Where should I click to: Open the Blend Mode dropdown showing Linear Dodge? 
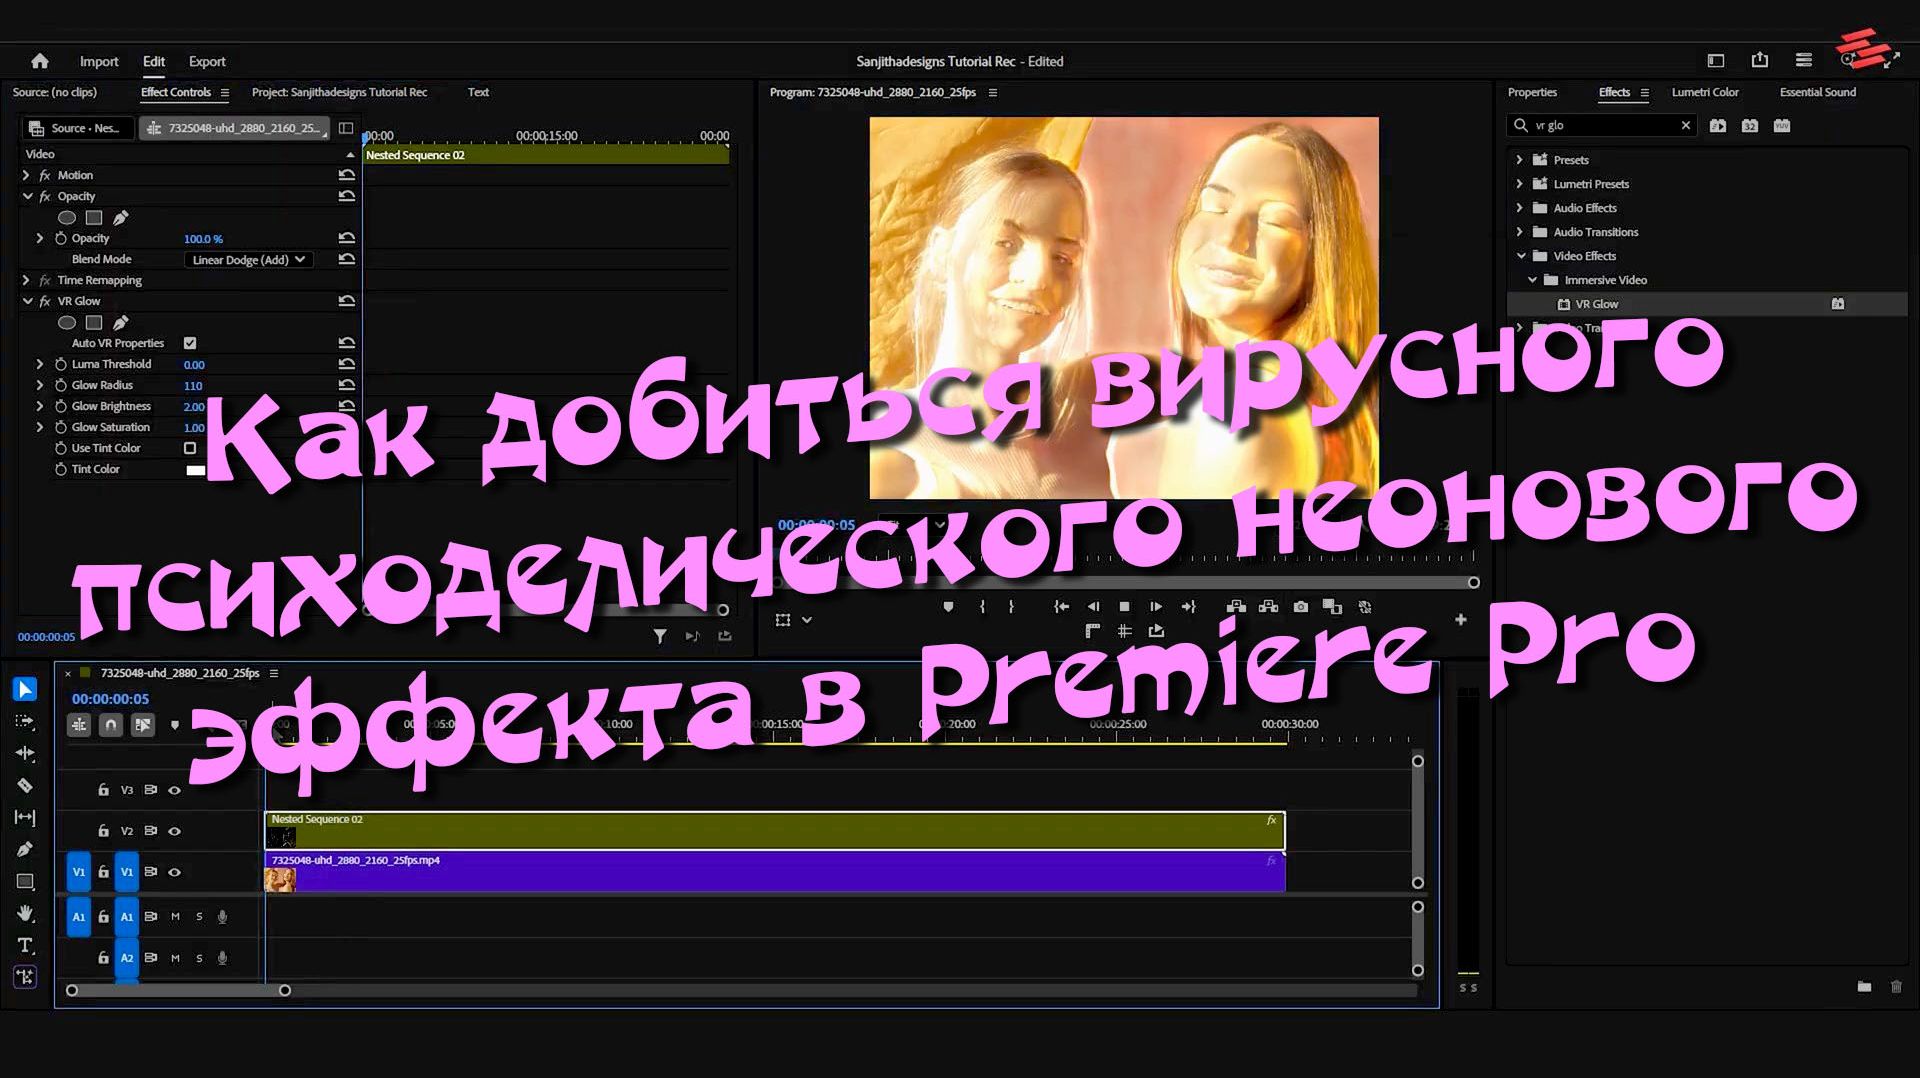(x=247, y=259)
